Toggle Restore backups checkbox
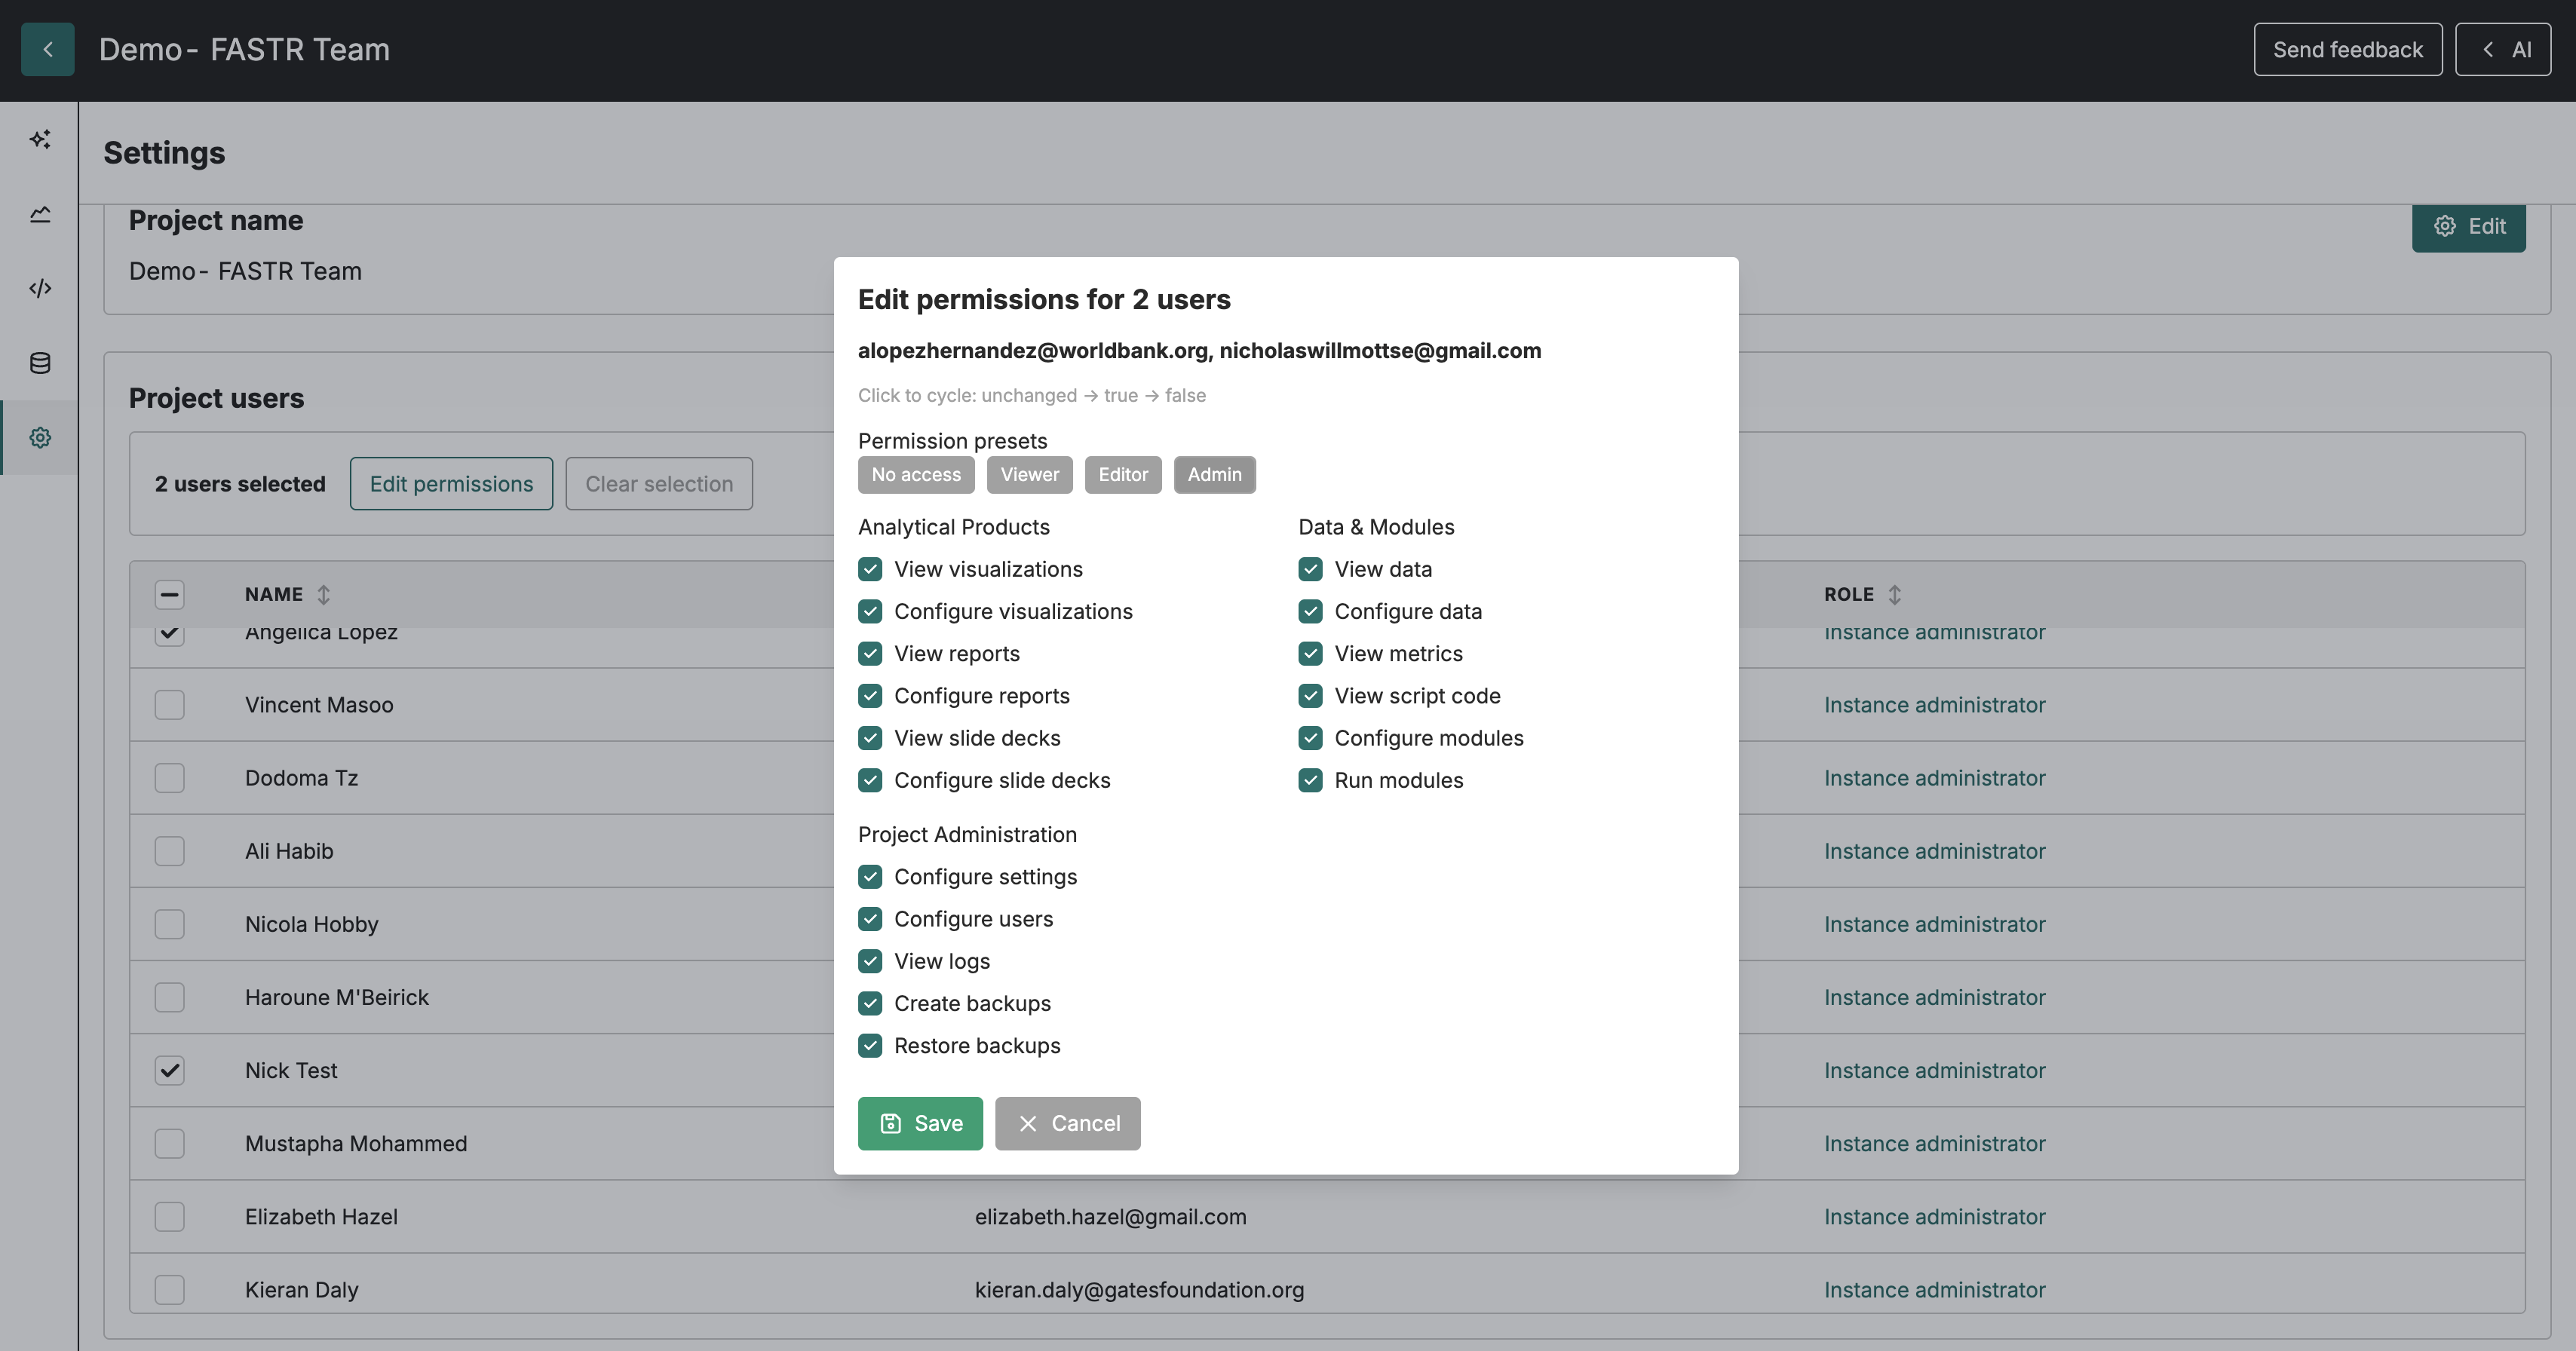 click(870, 1046)
